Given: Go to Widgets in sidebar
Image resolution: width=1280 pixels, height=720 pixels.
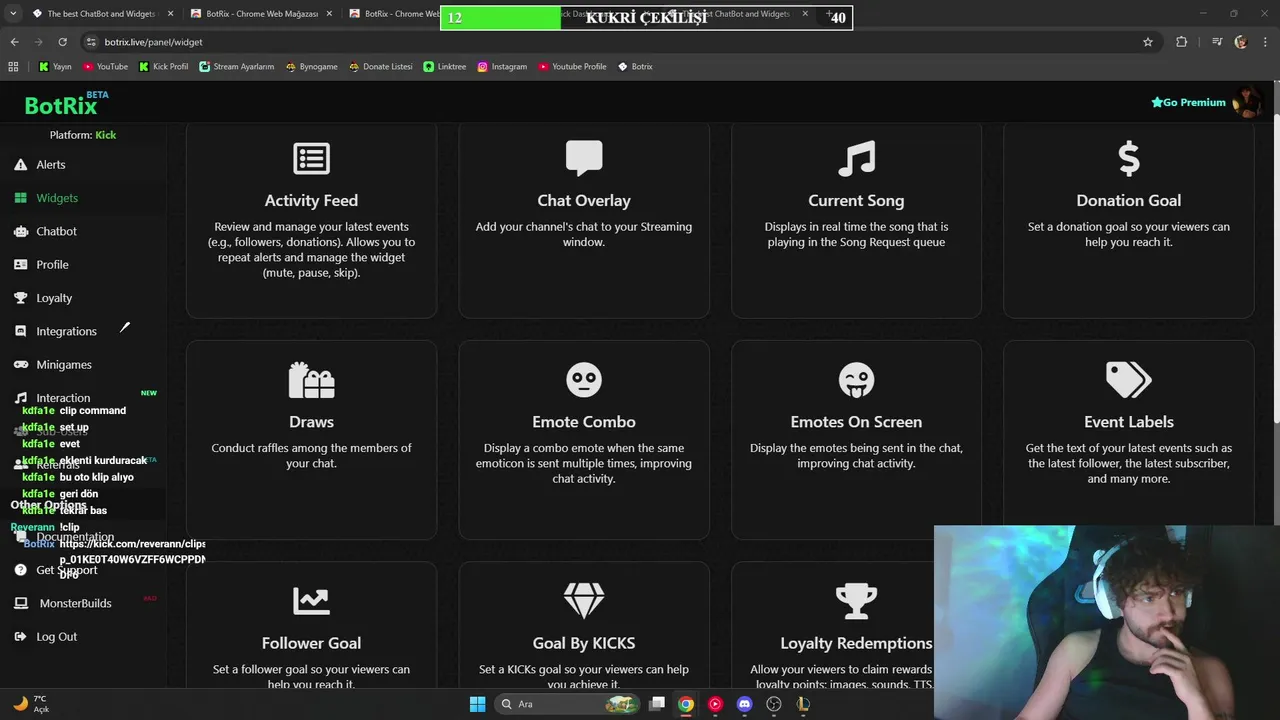Looking at the screenshot, I should (57, 198).
